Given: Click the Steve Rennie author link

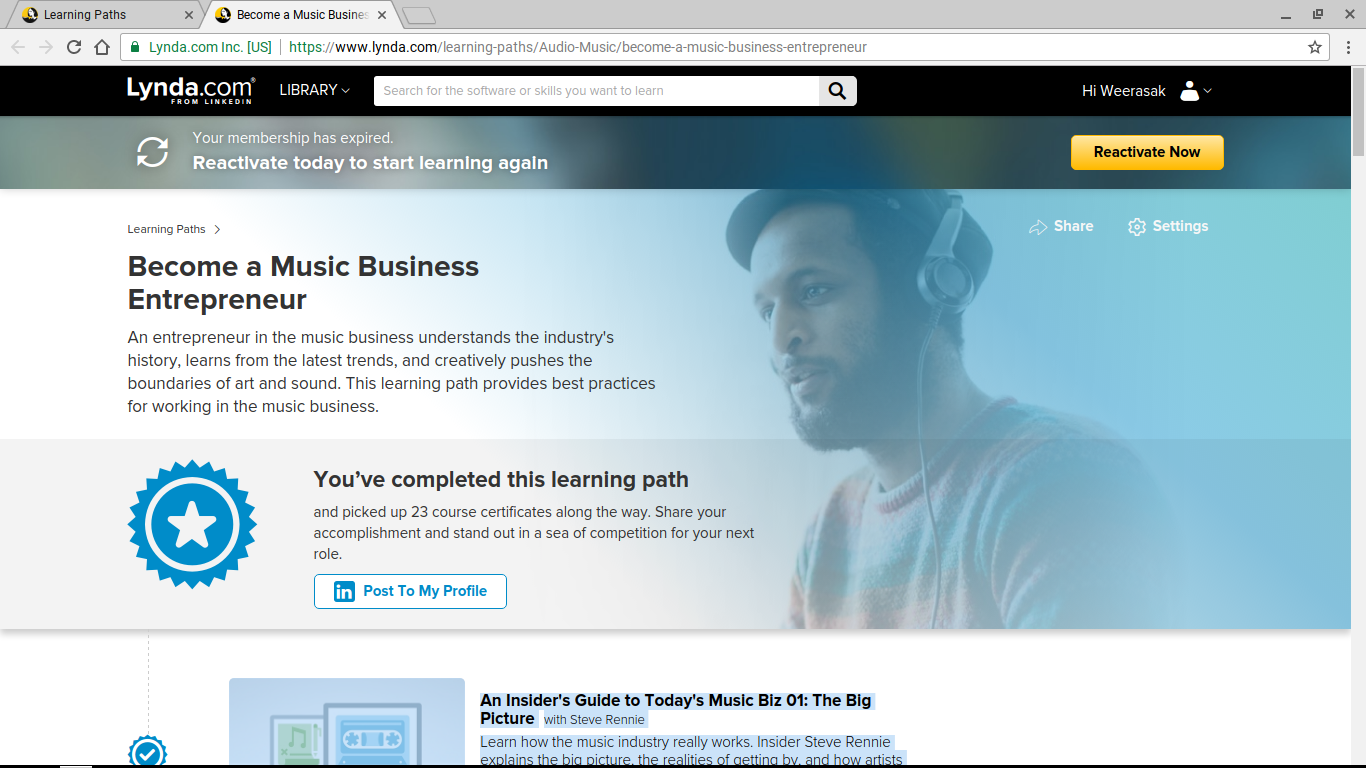Looking at the screenshot, I should pos(607,719).
